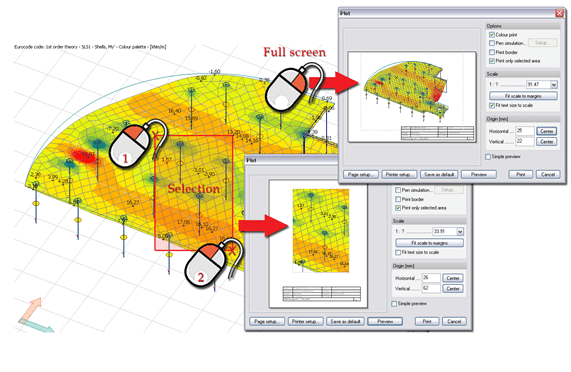The height and width of the screenshot is (372, 571).
Task: Click the Setup button beside Pen simulation in 91.47 dialog
Action: point(542,43)
